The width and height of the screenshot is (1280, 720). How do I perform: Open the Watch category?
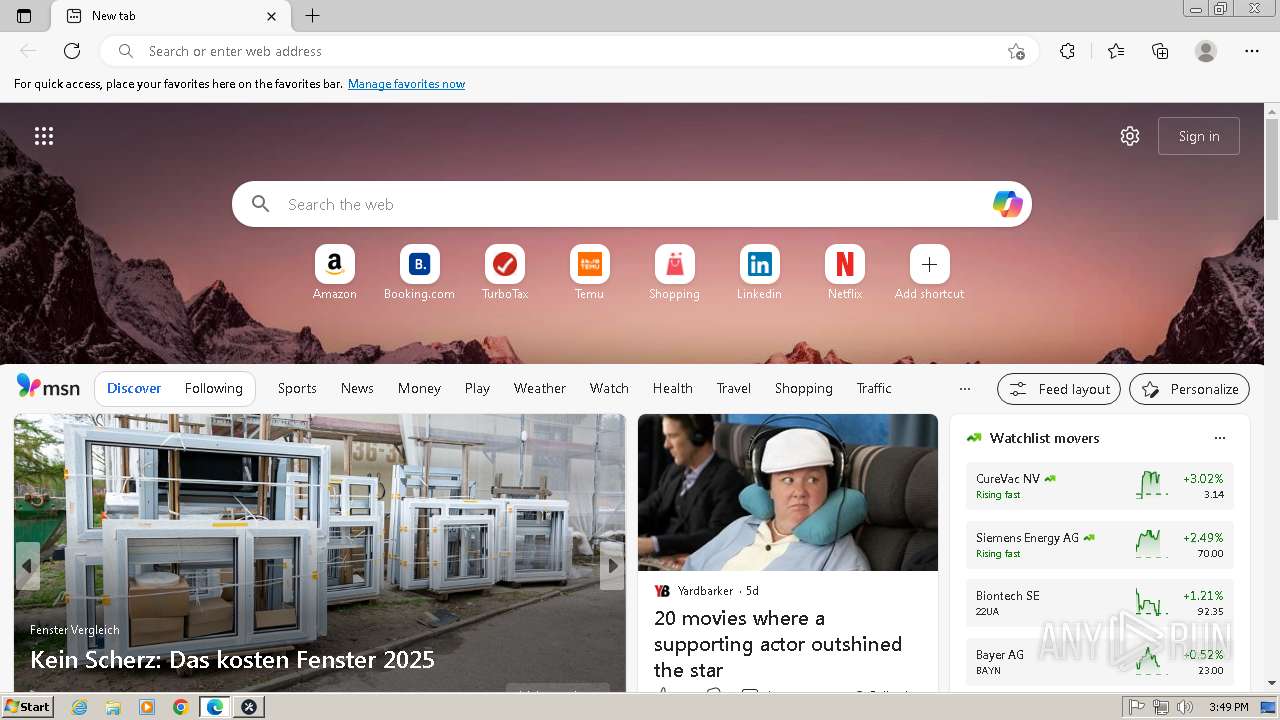(609, 388)
